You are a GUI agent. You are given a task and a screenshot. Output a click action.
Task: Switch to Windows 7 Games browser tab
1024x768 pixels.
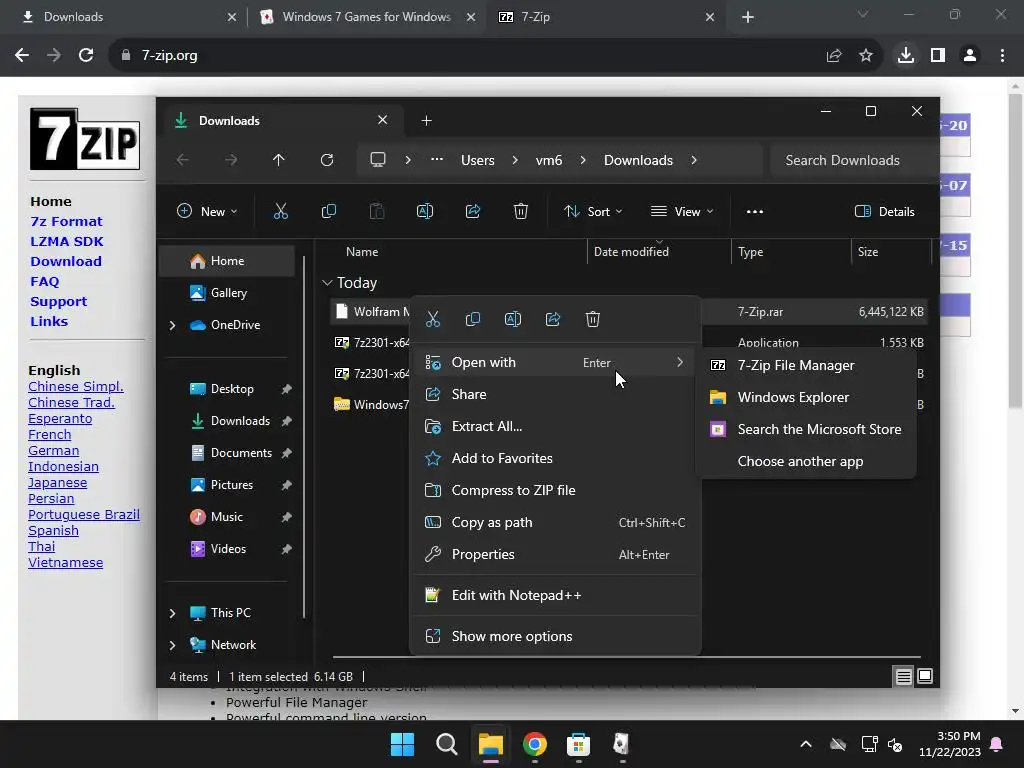click(x=366, y=17)
